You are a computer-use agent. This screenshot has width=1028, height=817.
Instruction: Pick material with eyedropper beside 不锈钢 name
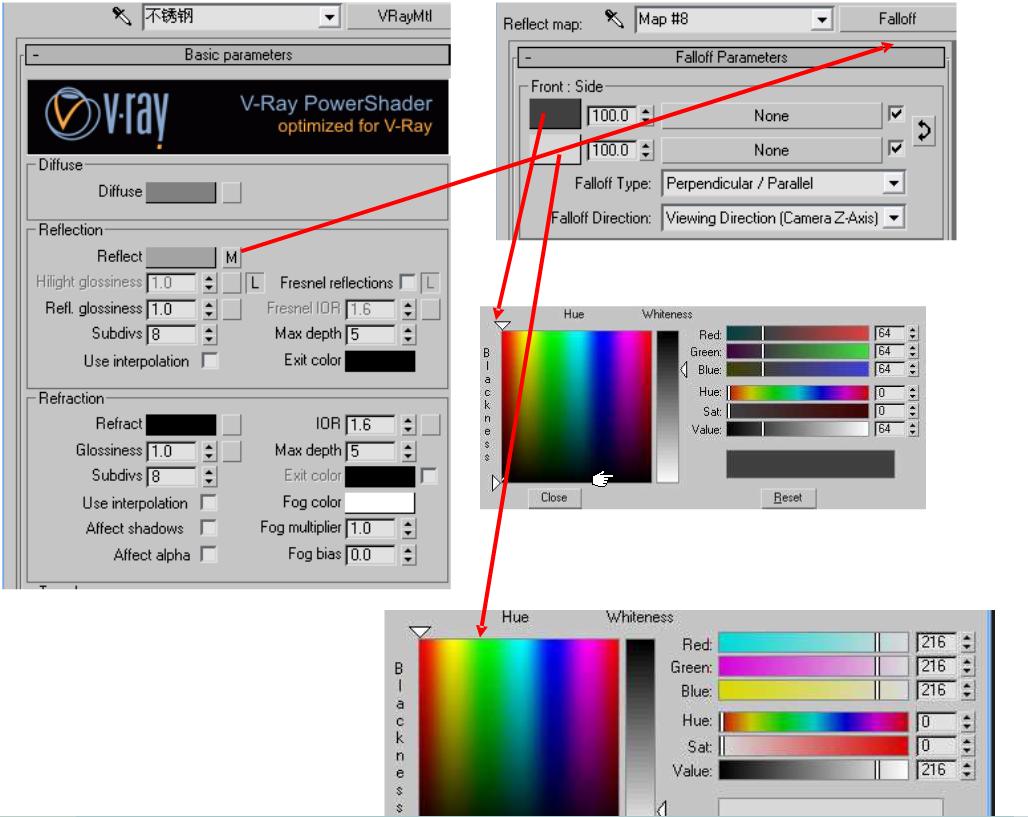click(x=122, y=16)
